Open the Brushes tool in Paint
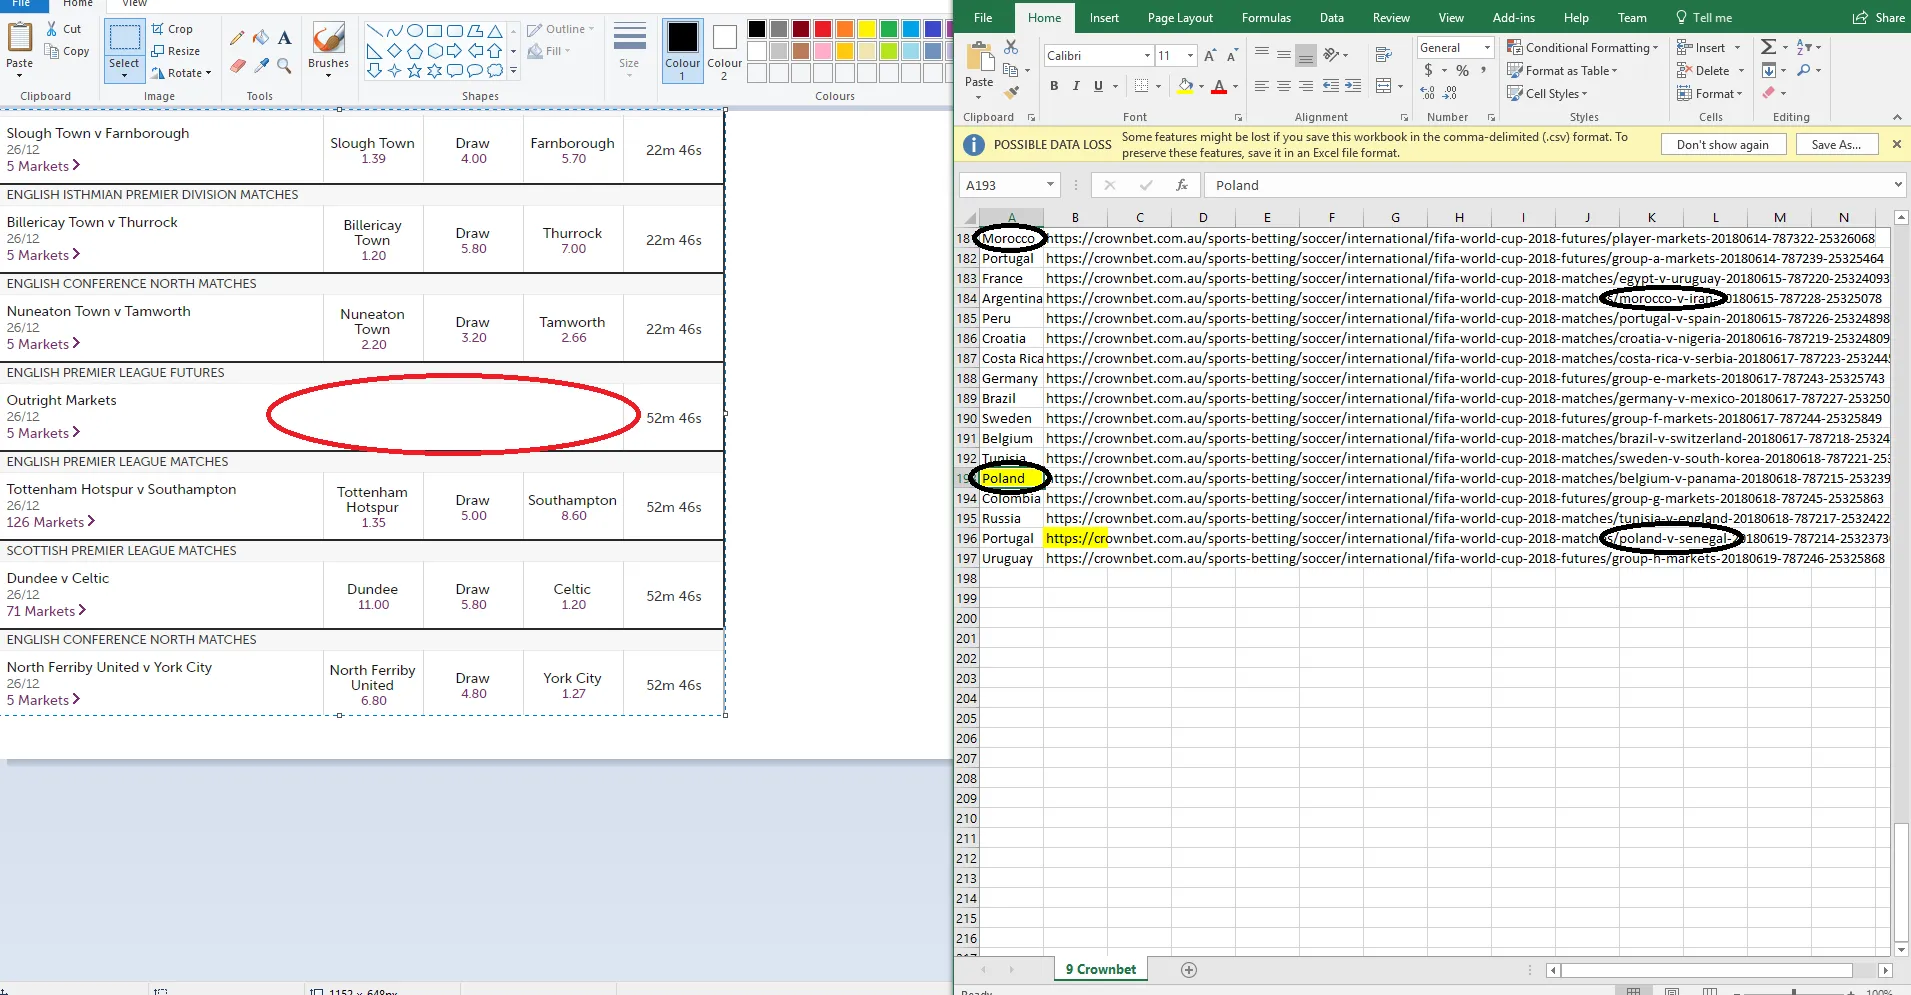 [328, 50]
